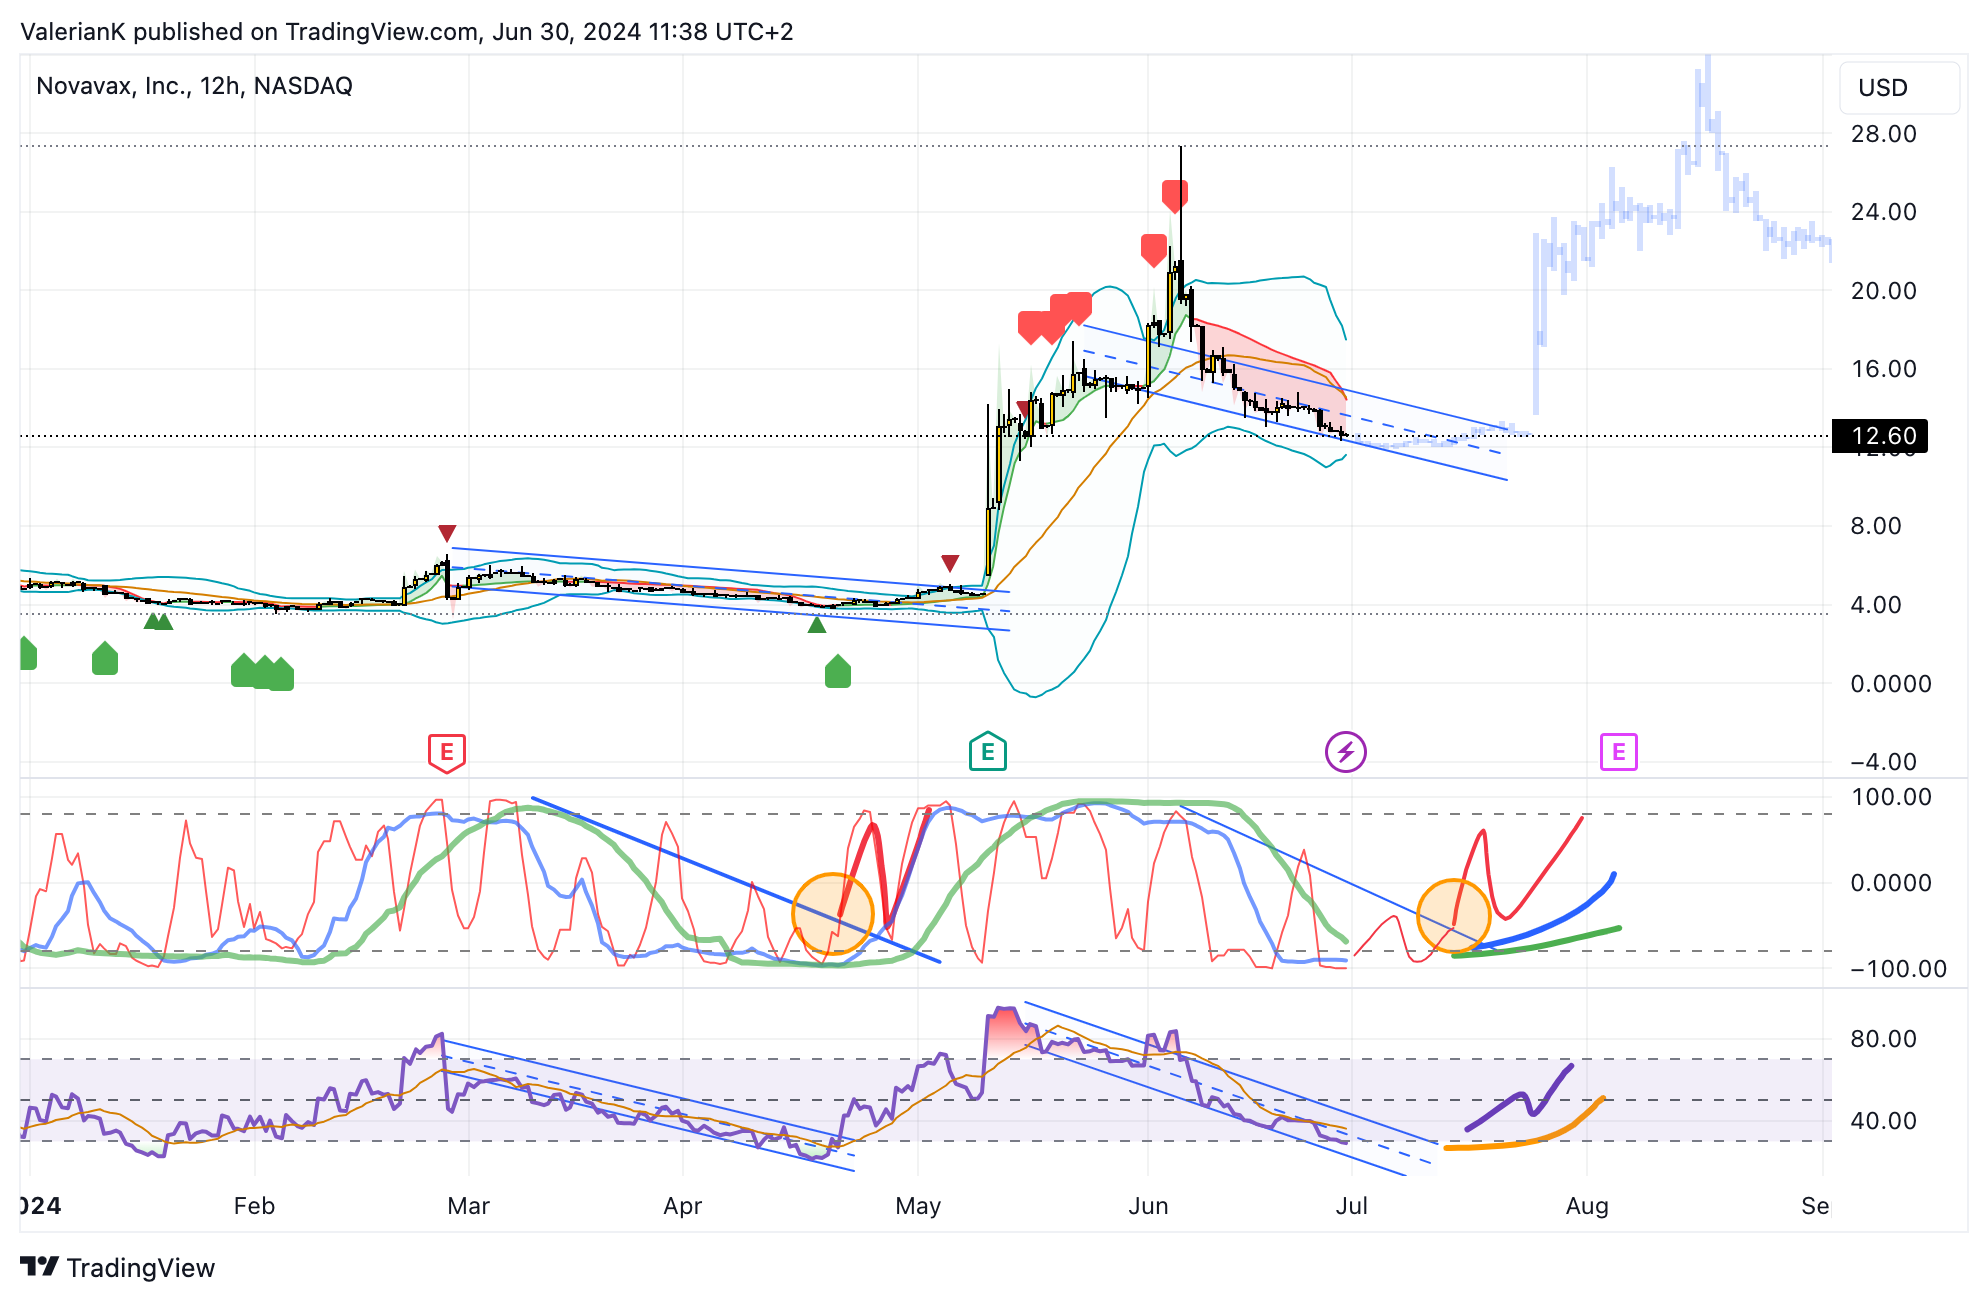Click the 24.00 price axis label
The width and height of the screenshot is (1988, 1302).
coord(1883,212)
